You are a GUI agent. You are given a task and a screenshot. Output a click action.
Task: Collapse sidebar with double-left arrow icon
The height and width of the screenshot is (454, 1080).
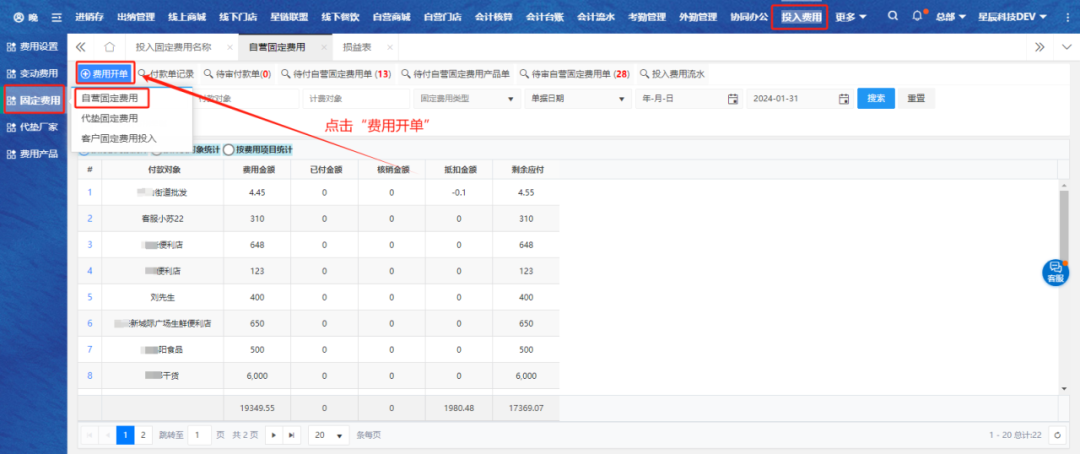click(81, 47)
